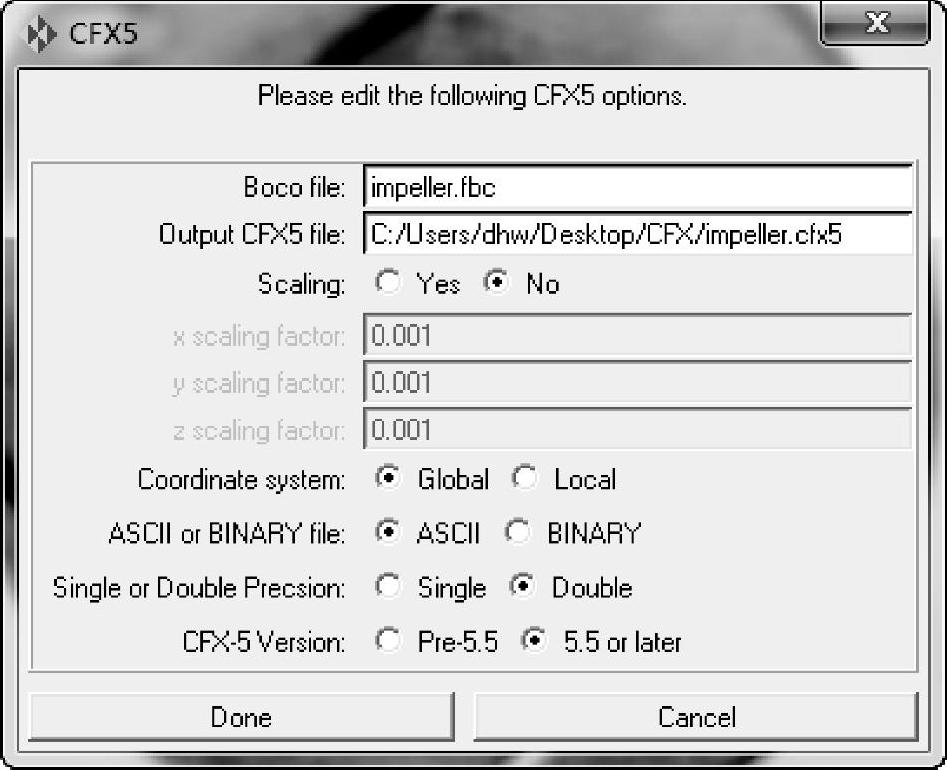Select BINARY file format

518,531
